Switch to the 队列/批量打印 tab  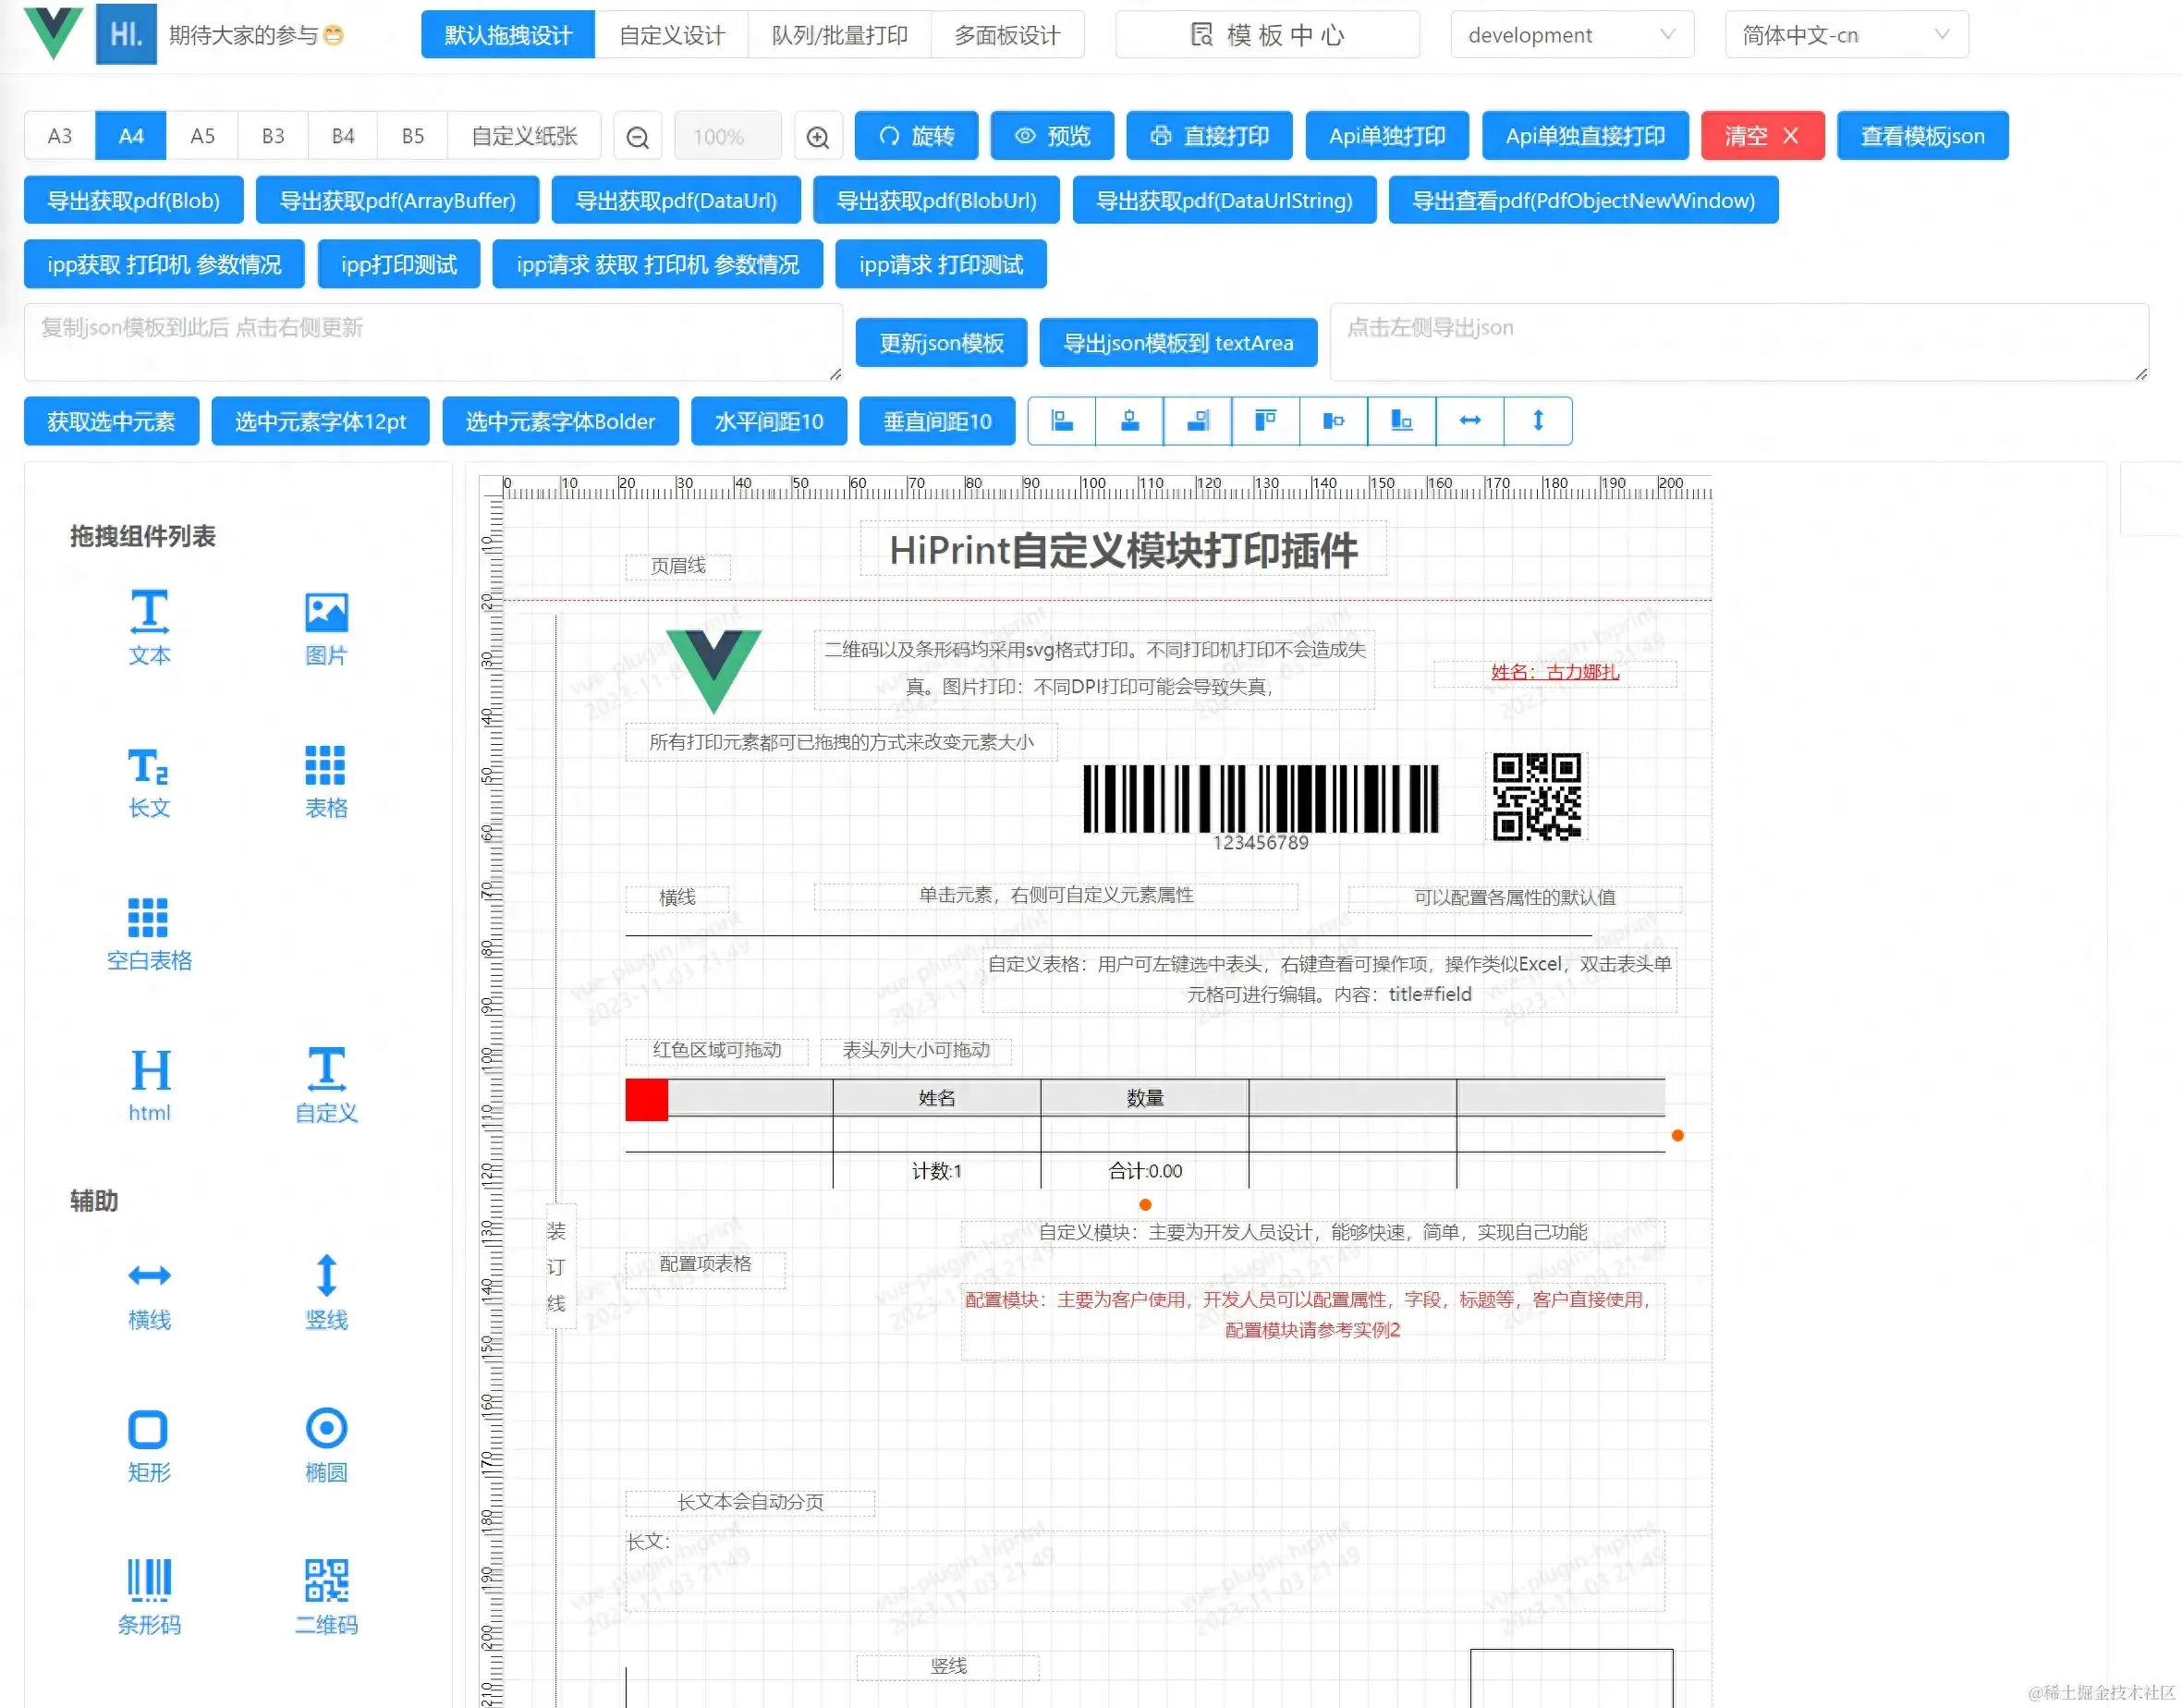[x=839, y=35]
